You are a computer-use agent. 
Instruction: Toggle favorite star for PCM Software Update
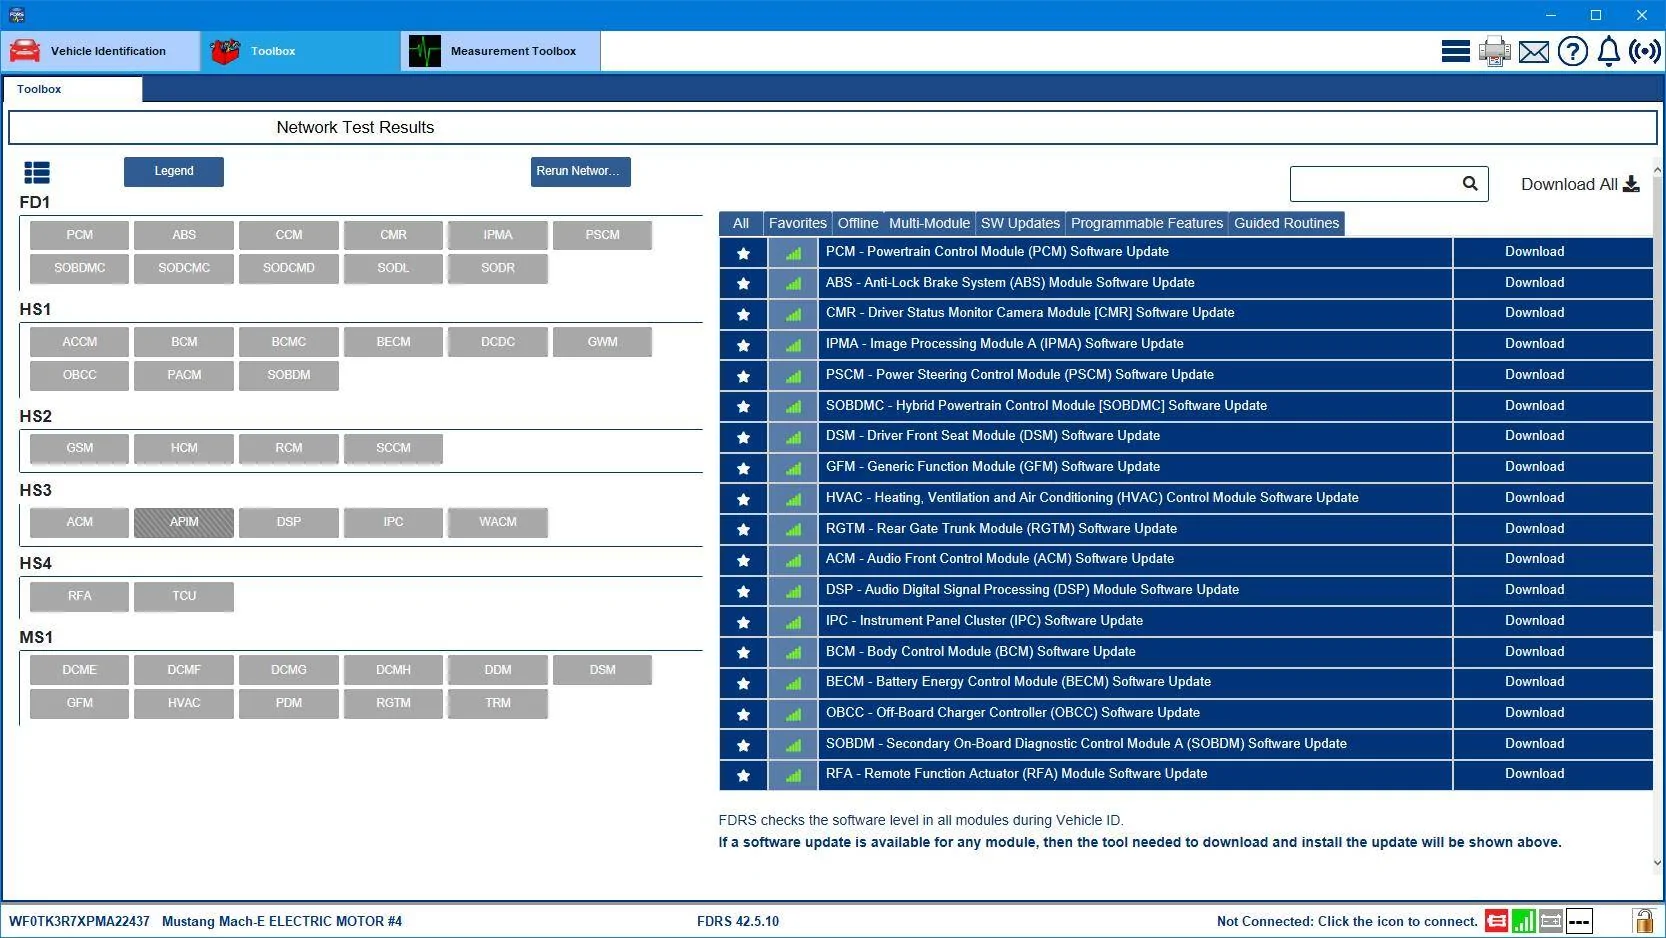point(743,253)
